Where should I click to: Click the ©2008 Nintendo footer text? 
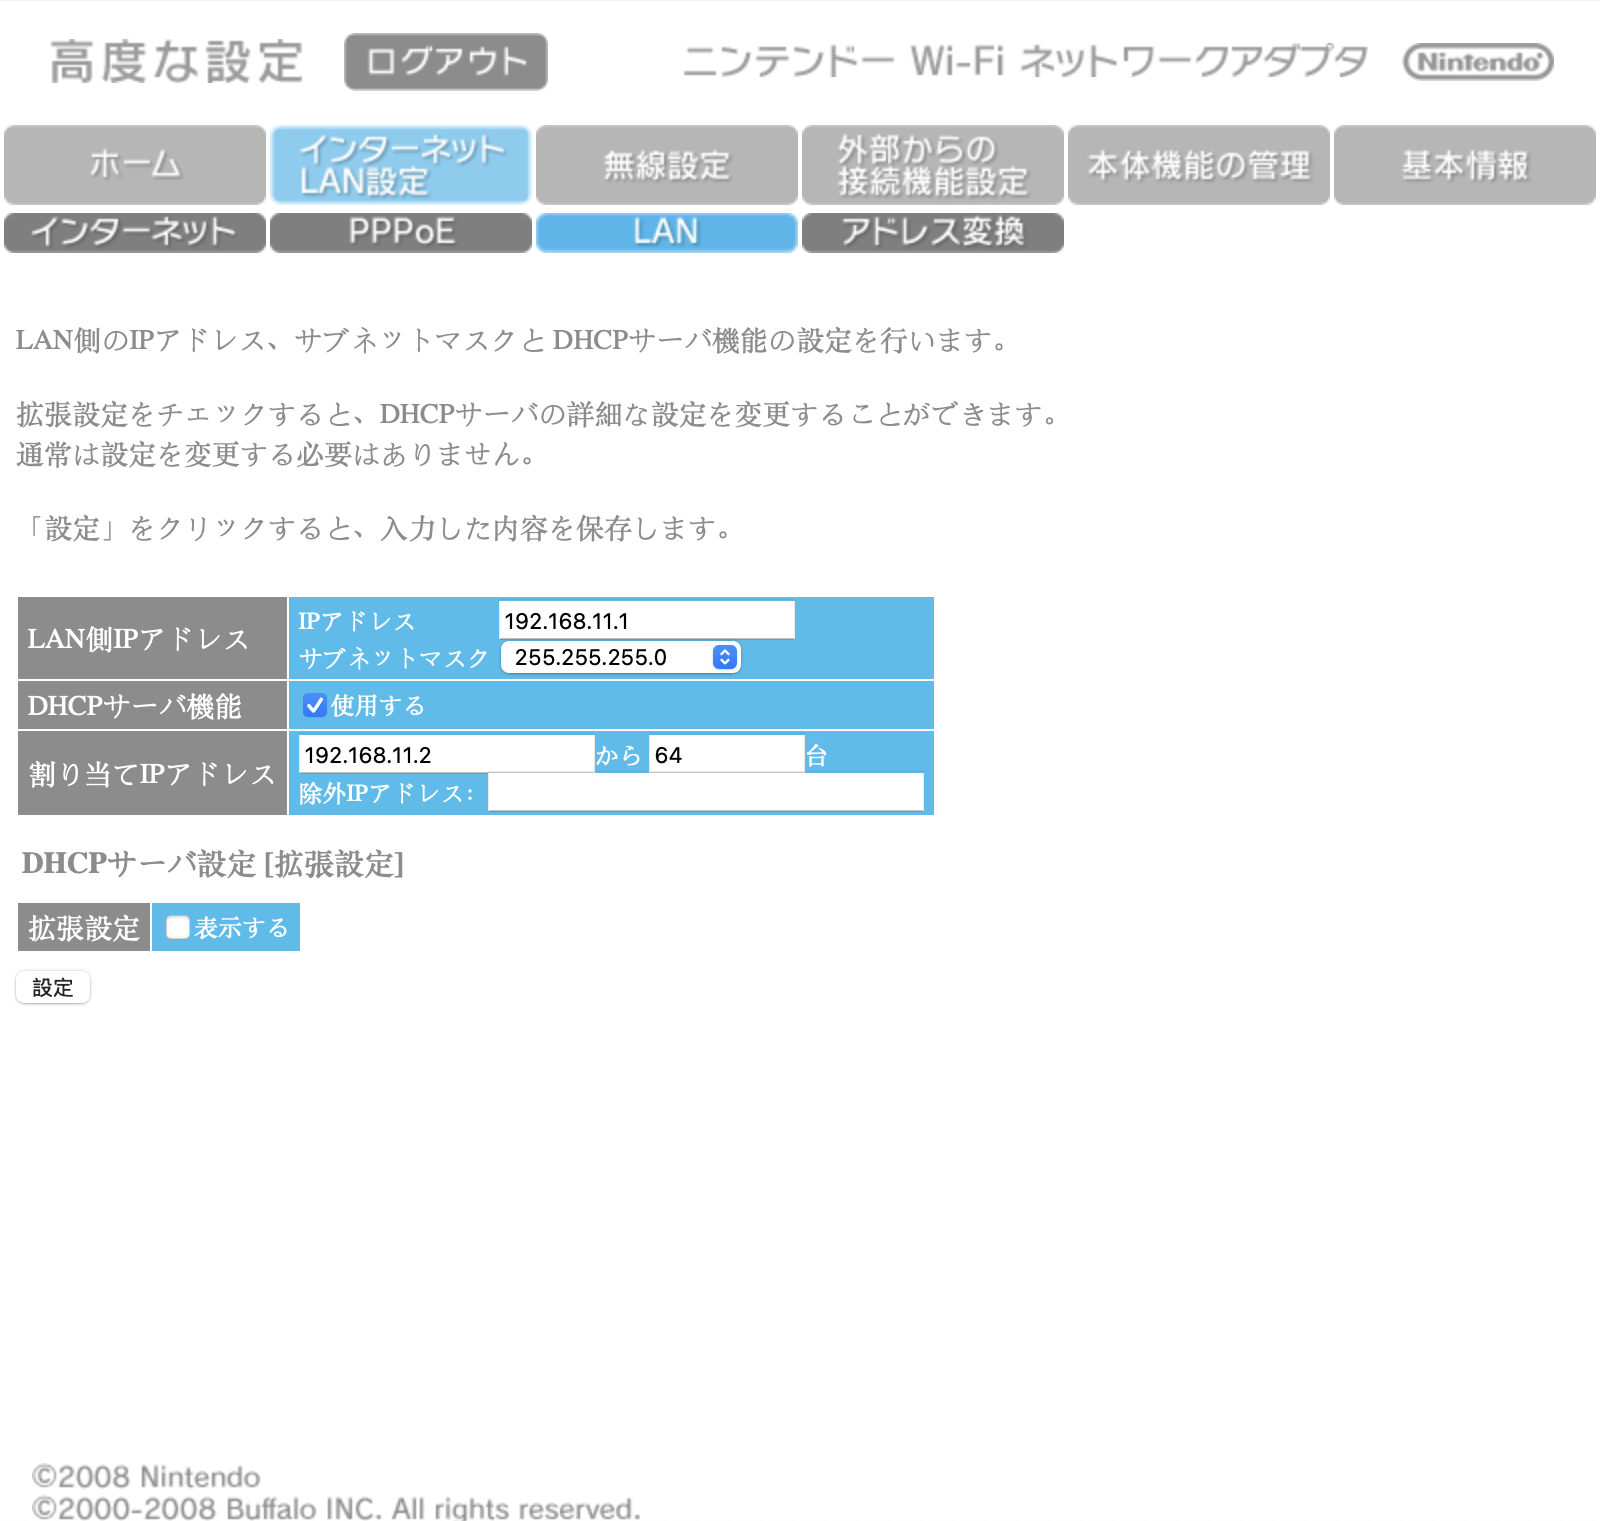pyautogui.click(x=146, y=1476)
